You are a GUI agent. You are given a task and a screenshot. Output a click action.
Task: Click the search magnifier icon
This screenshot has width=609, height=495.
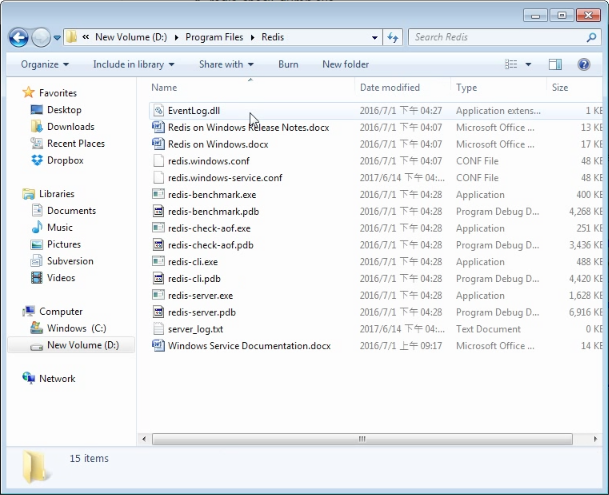[x=591, y=37]
